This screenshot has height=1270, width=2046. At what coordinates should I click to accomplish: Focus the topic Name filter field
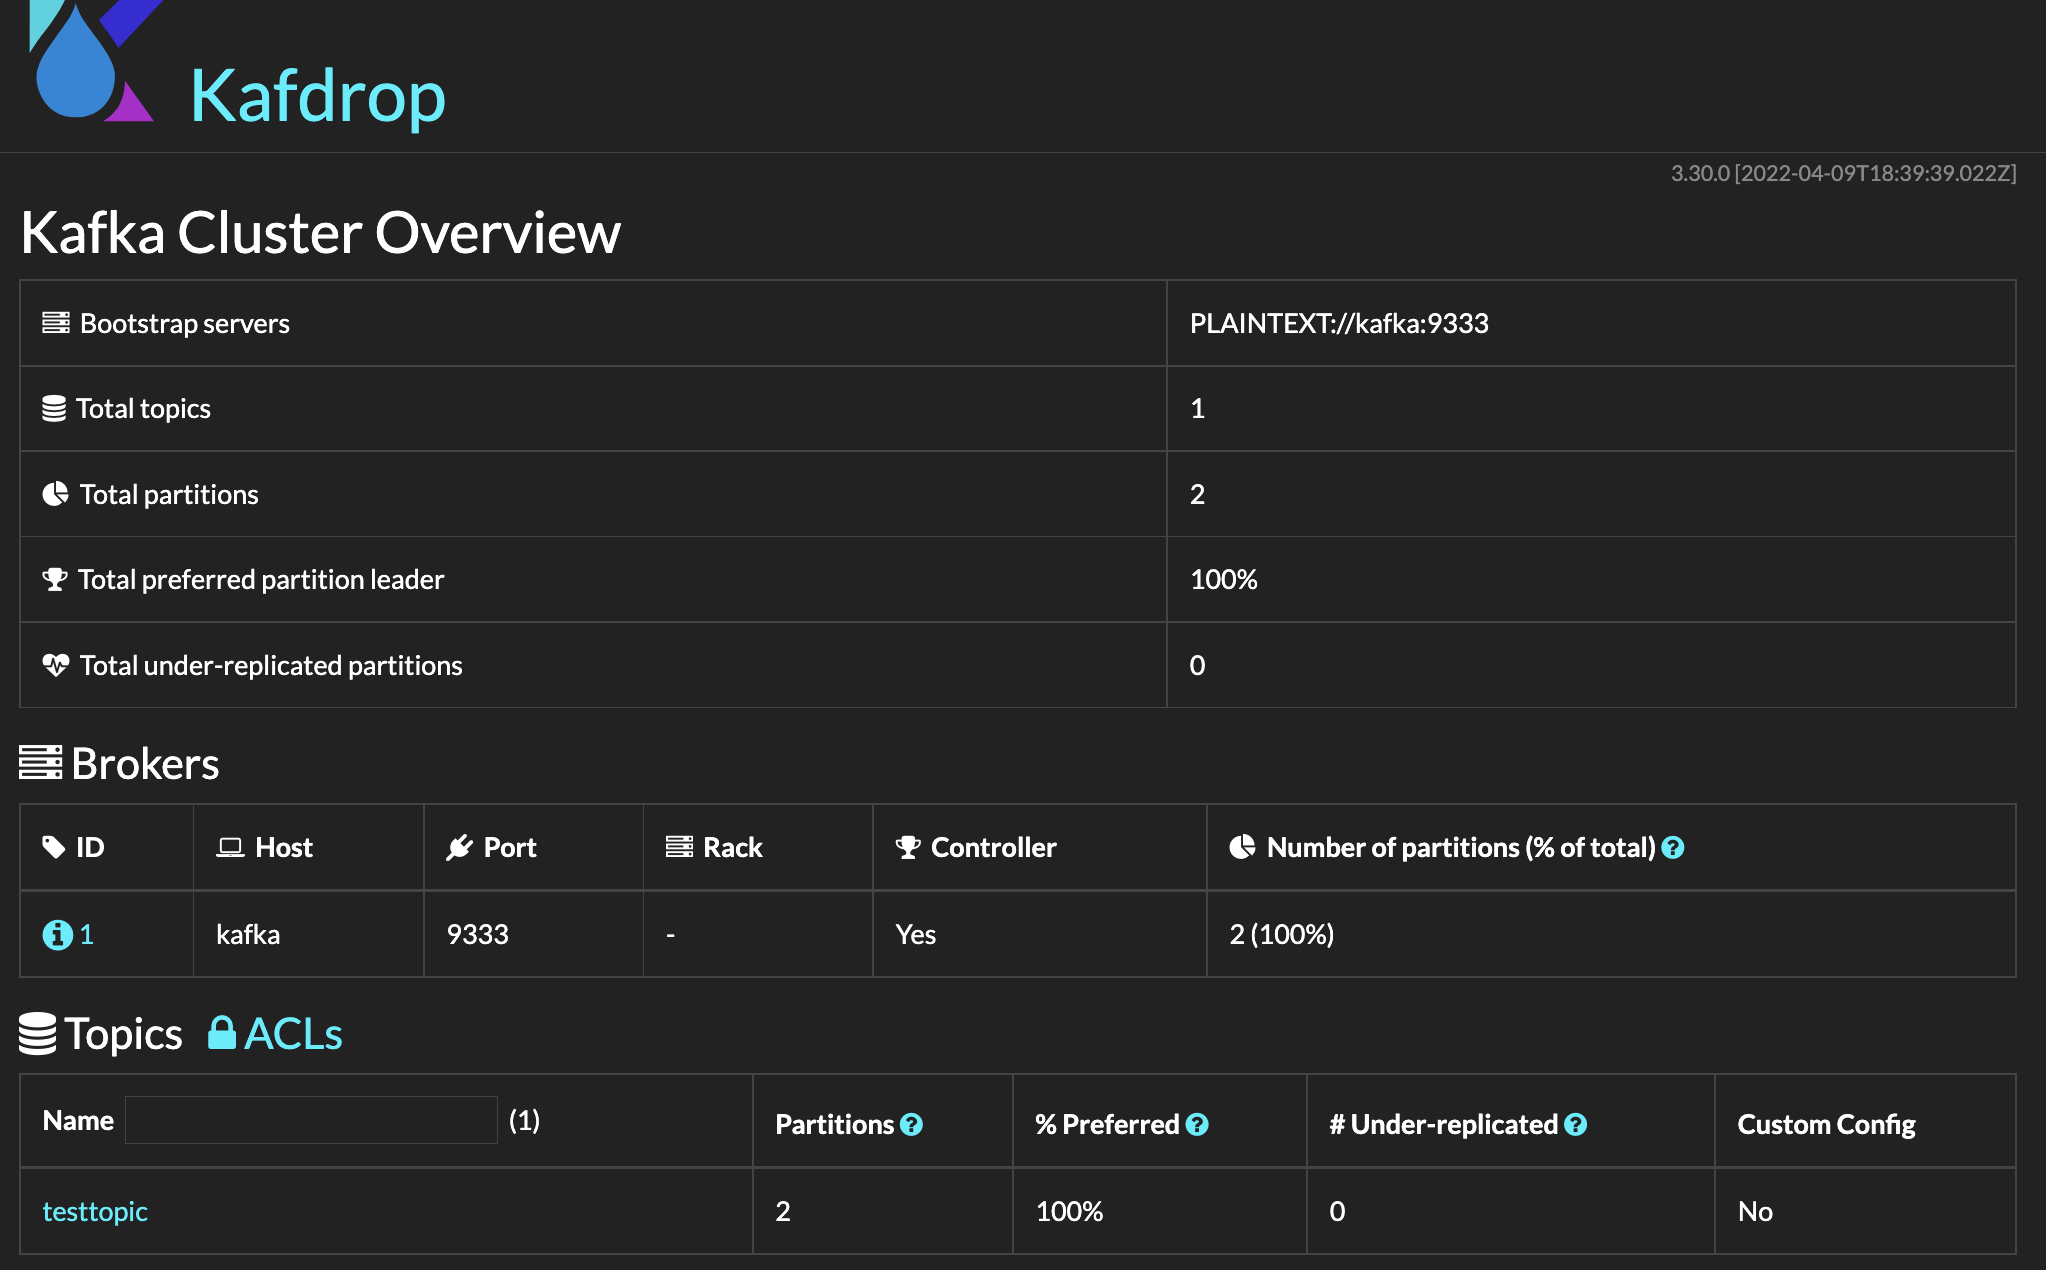[311, 1120]
